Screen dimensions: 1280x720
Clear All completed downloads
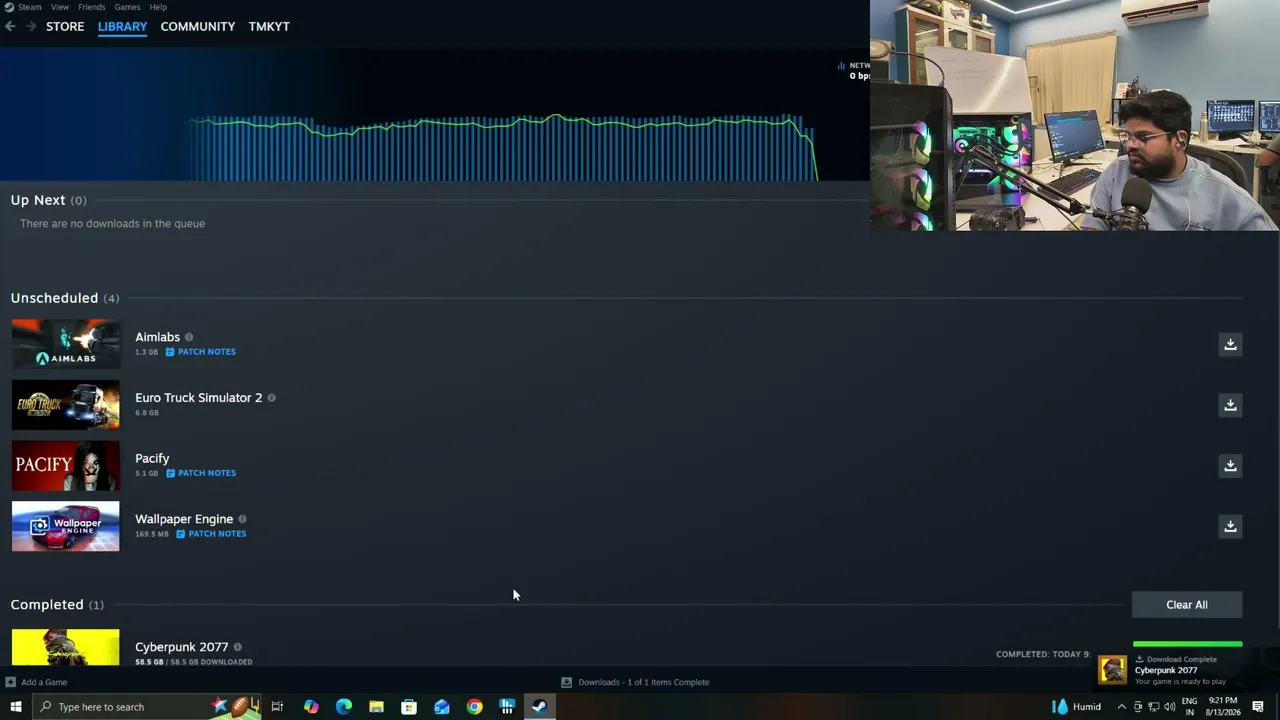click(x=1187, y=605)
